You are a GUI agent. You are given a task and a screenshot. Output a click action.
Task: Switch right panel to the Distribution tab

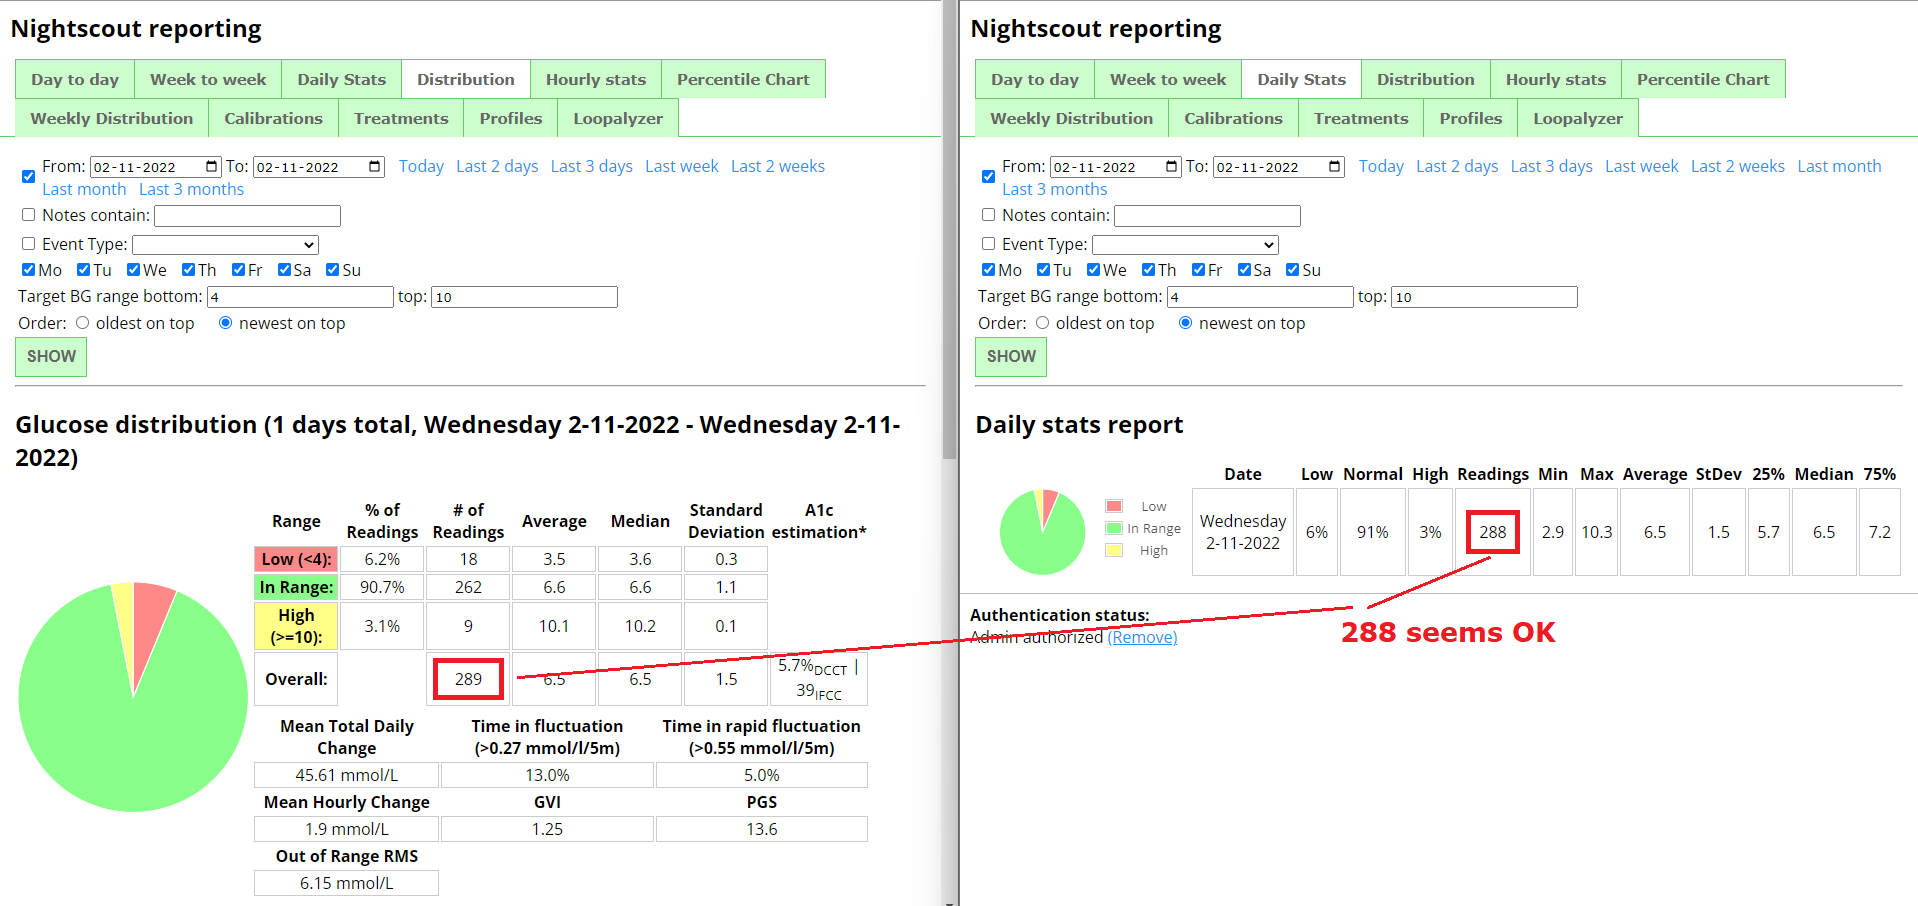(1425, 78)
